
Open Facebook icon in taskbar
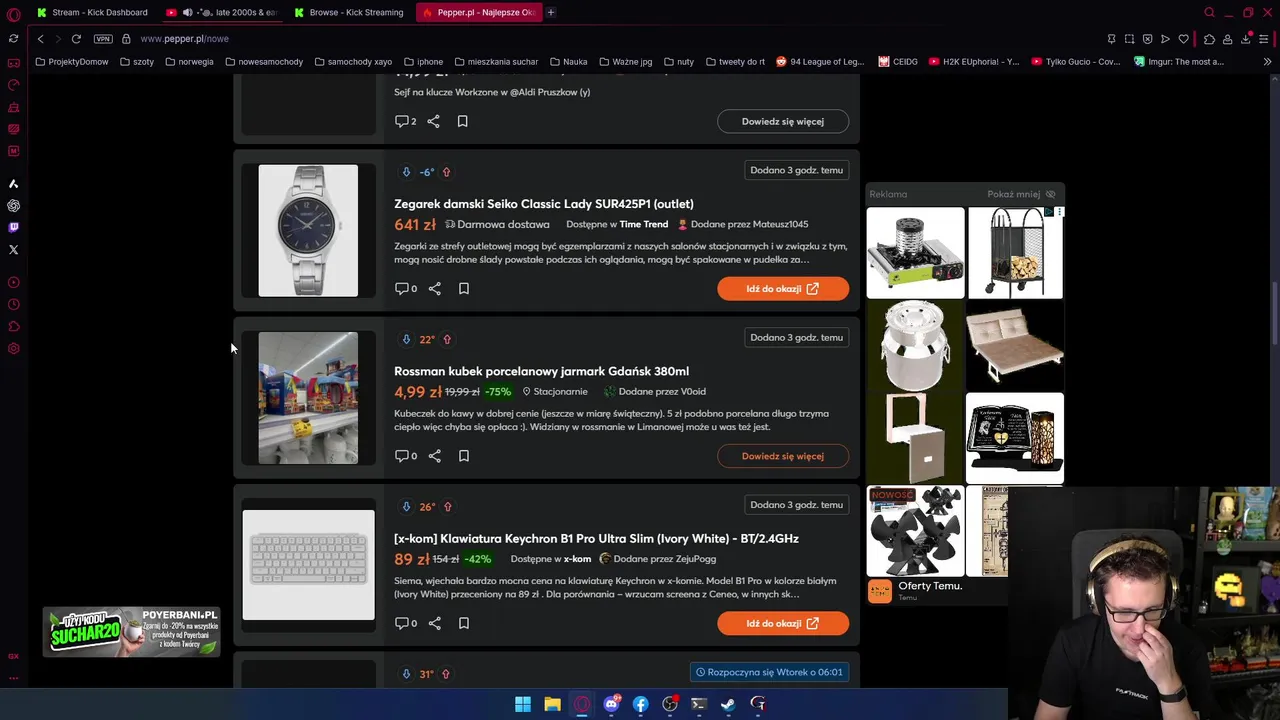(640, 704)
